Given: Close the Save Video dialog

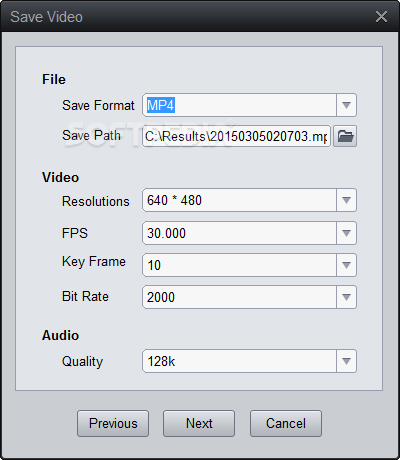Looking at the screenshot, I should (381, 17).
